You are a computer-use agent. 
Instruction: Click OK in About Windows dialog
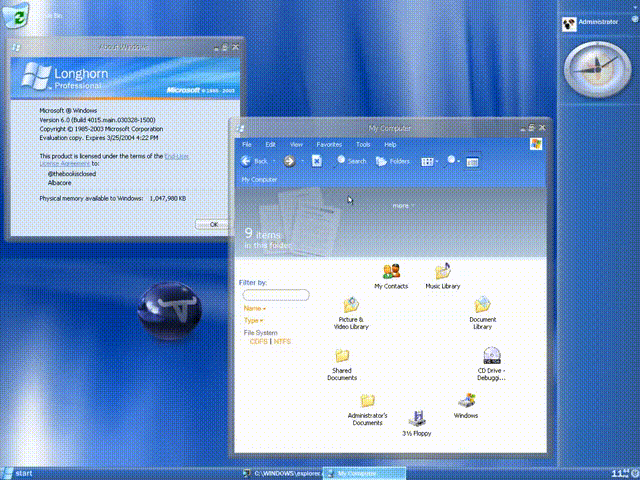tap(213, 224)
